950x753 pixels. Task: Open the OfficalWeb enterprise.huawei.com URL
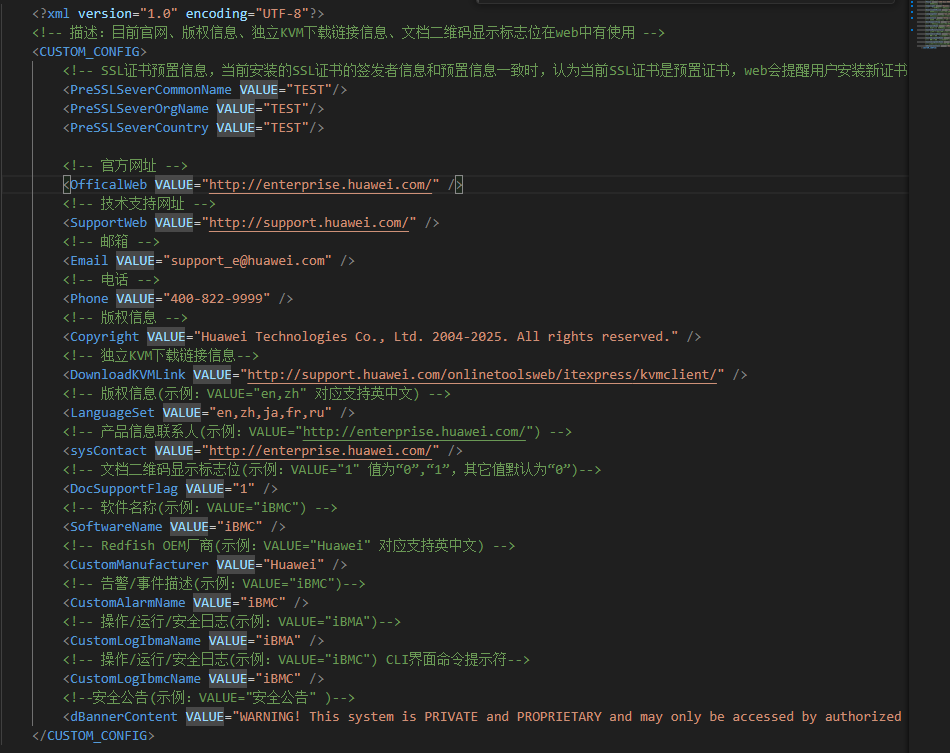pos(321,185)
